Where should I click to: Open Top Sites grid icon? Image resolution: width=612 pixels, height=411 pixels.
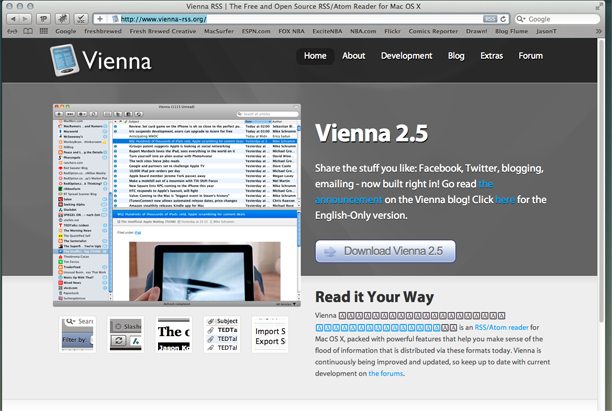(x=44, y=31)
